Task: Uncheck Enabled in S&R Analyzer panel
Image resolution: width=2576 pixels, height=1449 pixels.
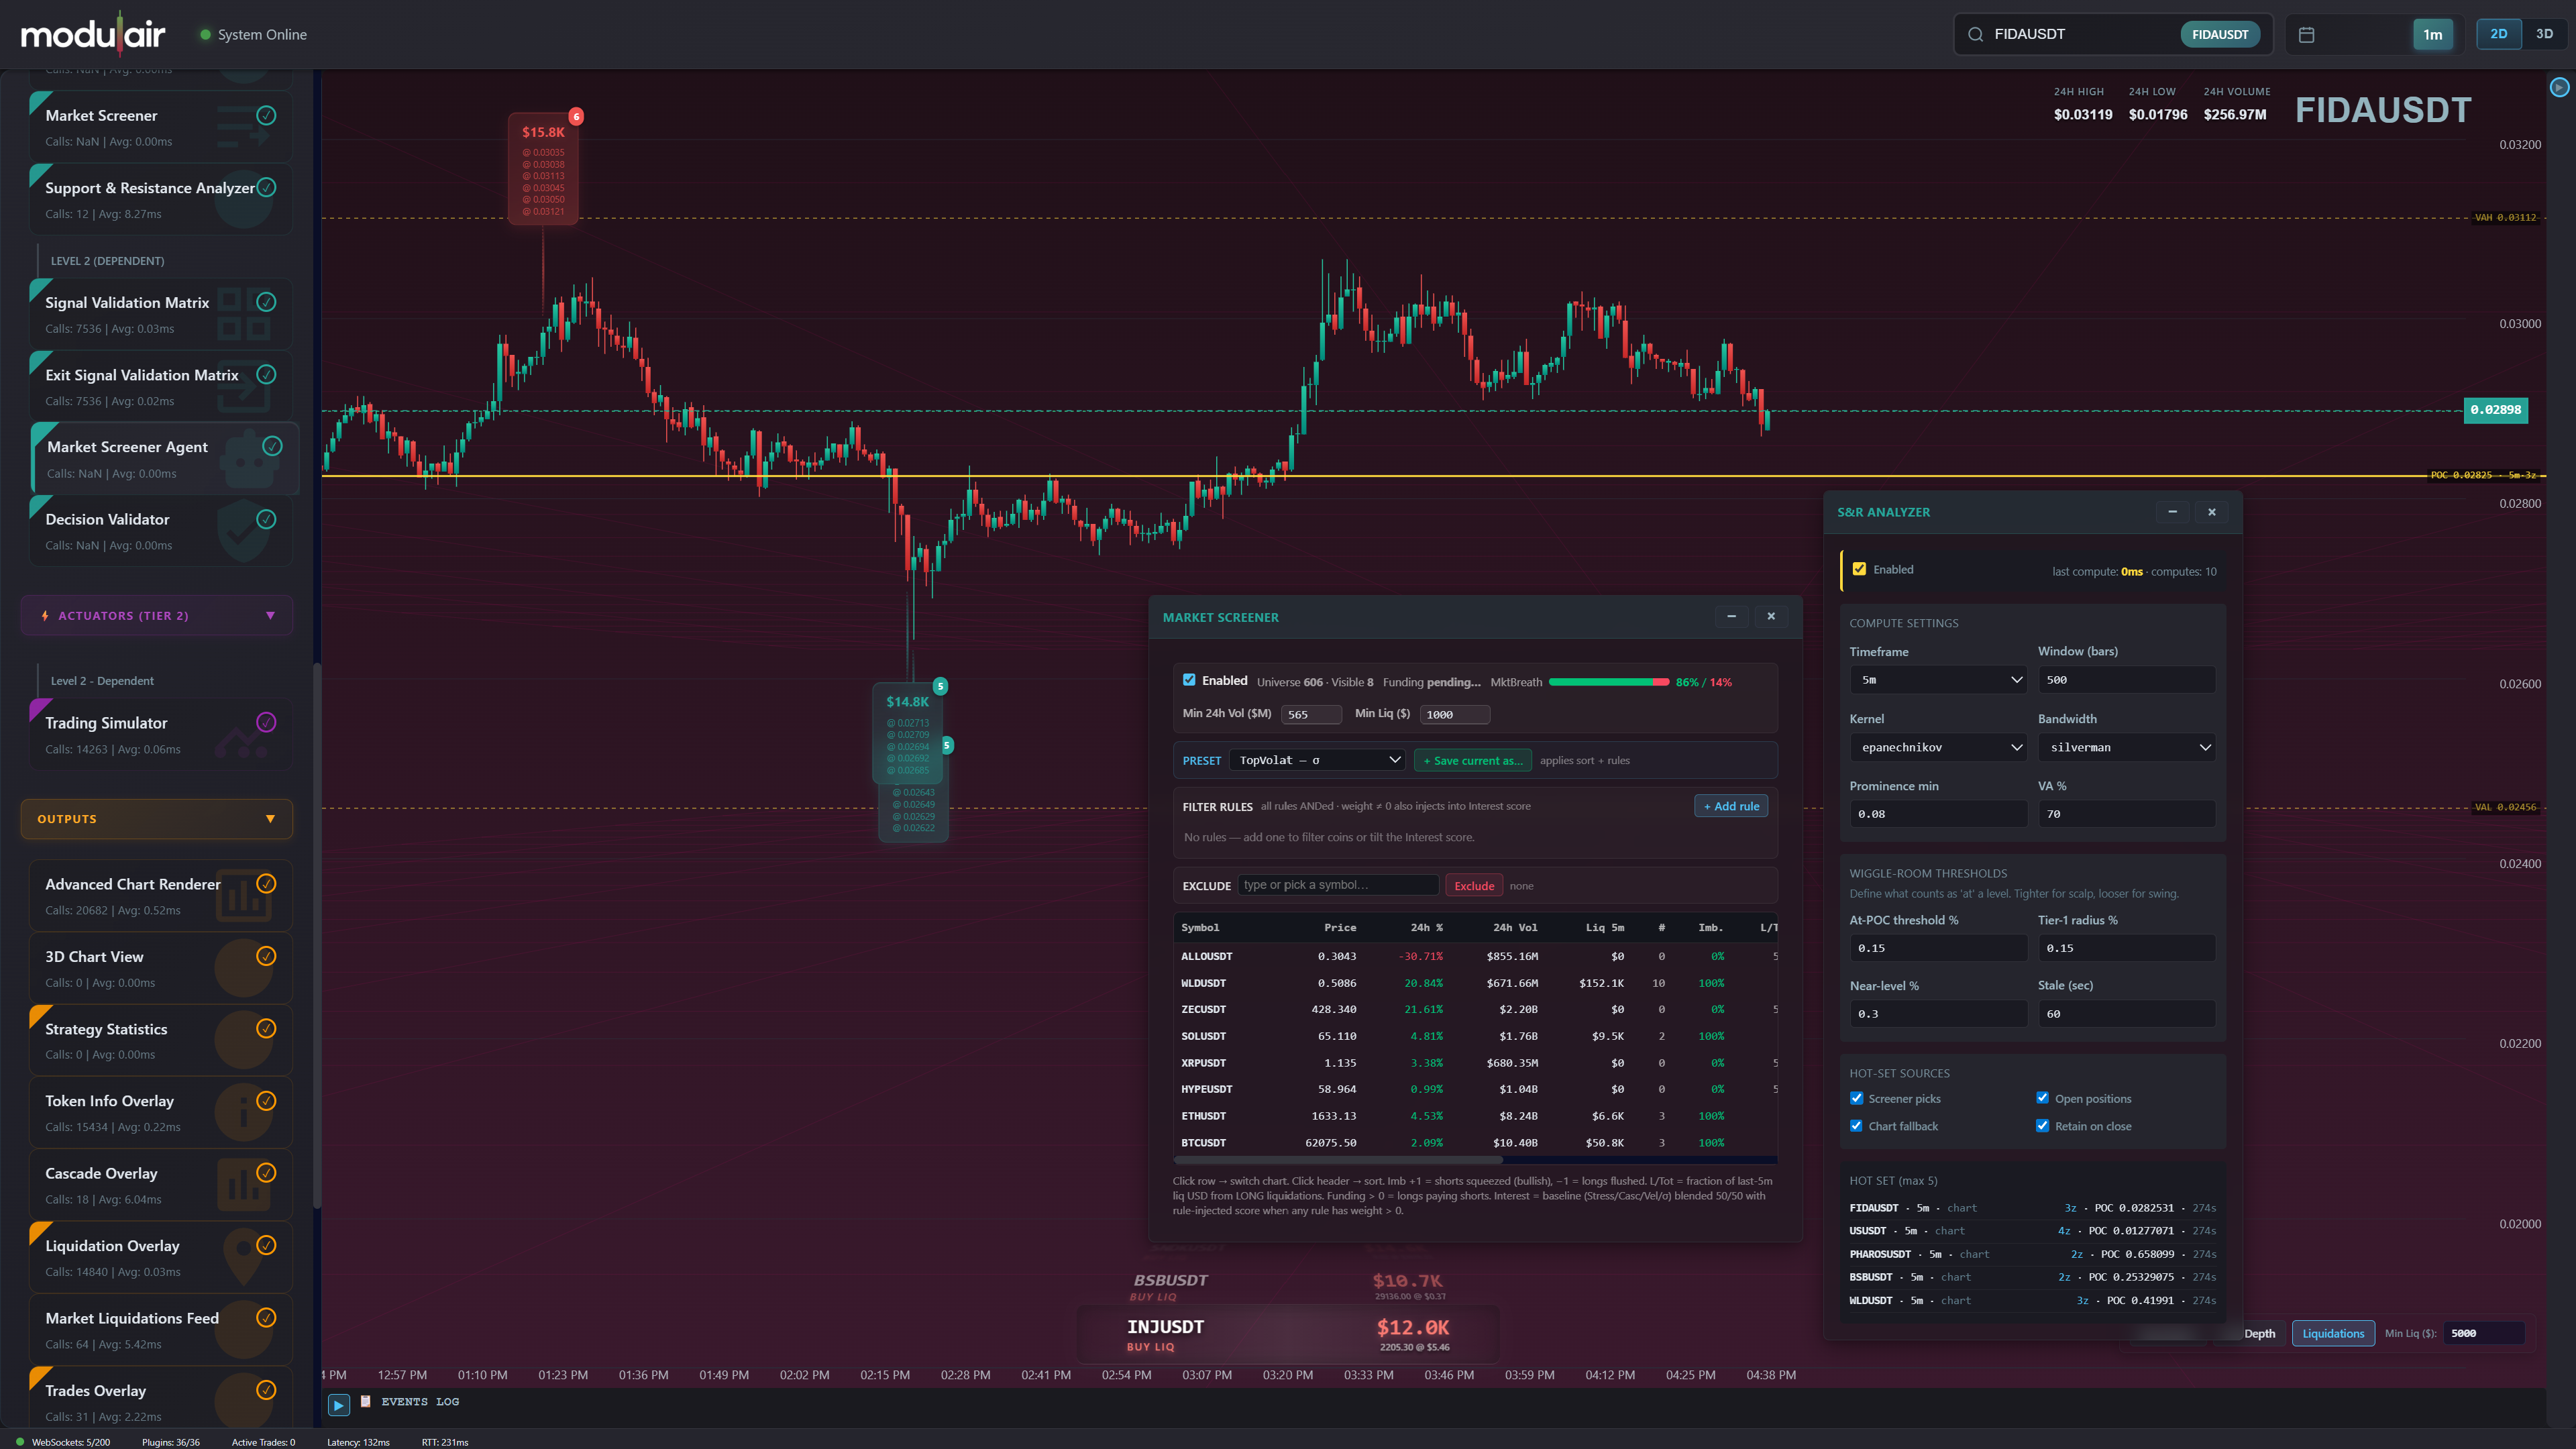Action: pos(1859,569)
